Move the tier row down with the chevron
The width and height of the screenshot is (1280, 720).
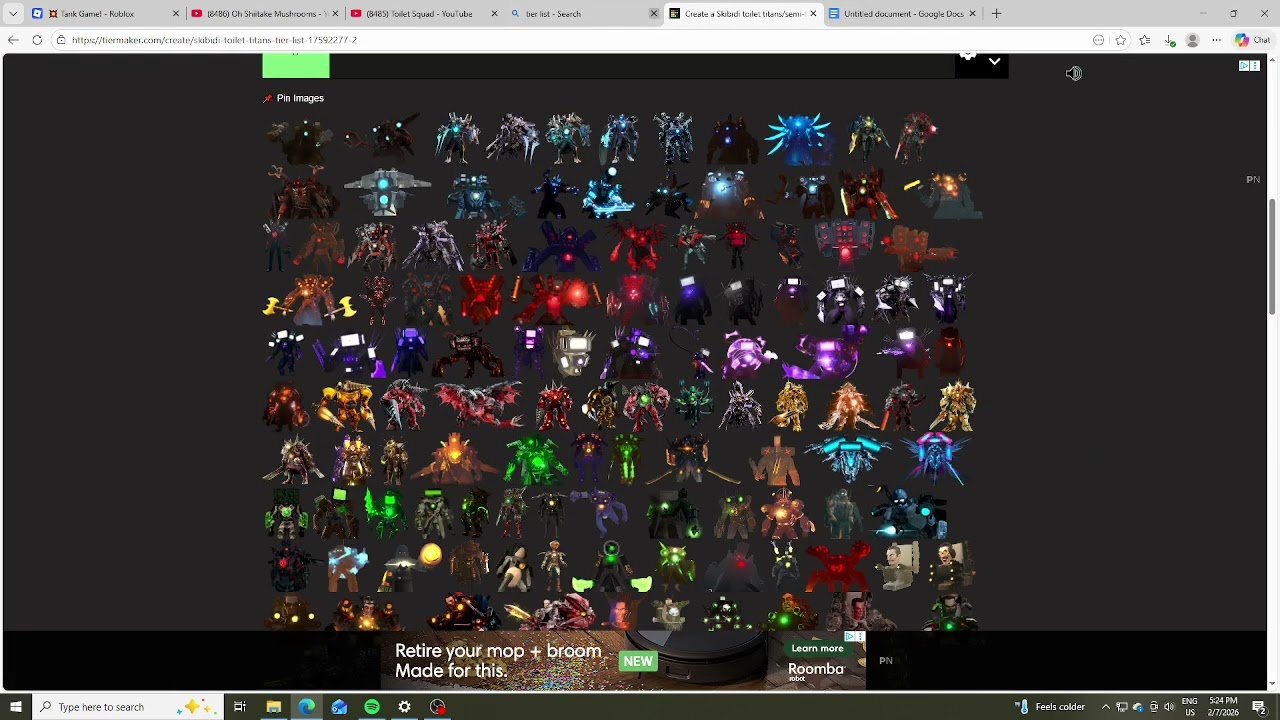point(994,62)
